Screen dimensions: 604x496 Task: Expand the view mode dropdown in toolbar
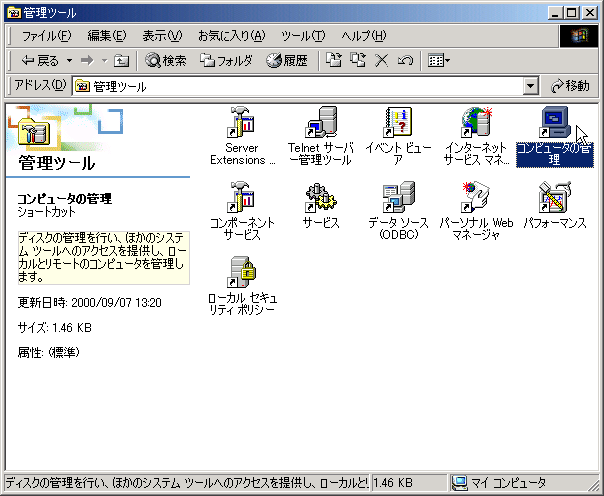pyautogui.click(x=447, y=61)
